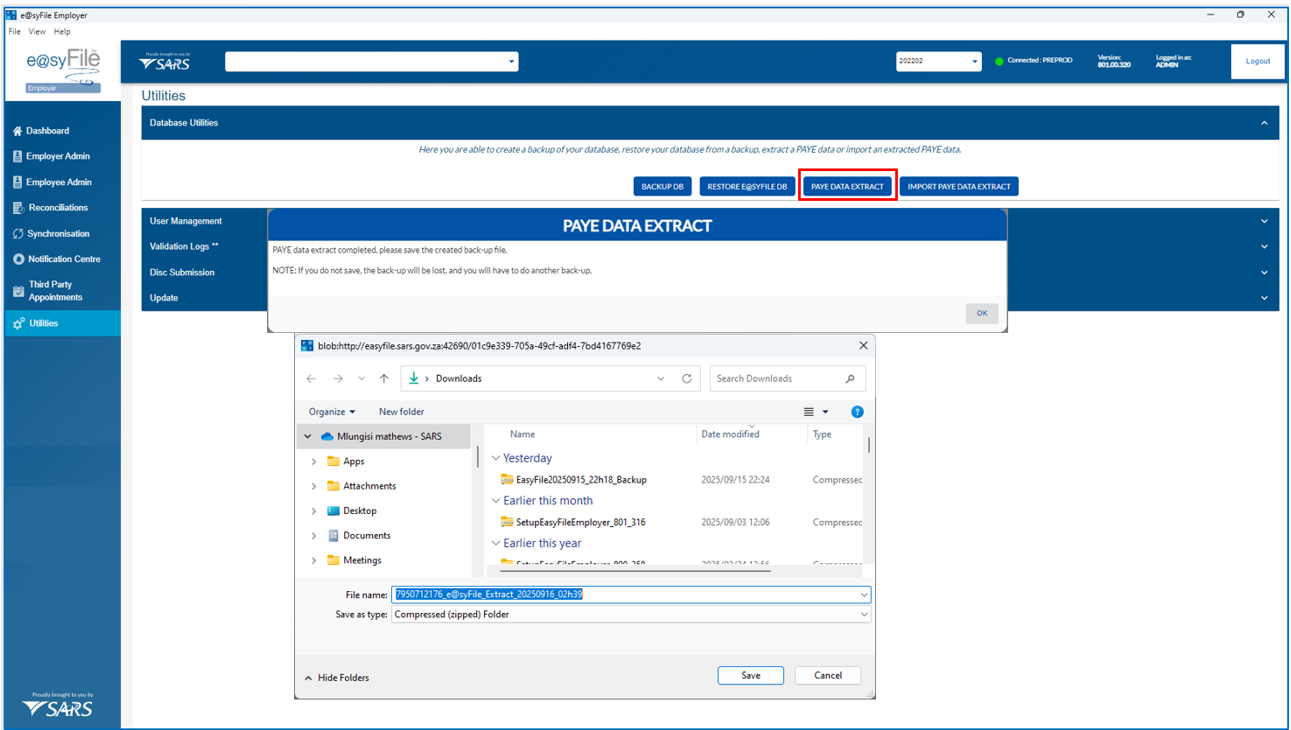Open the File menu
The image size is (1291, 730).
[14, 32]
